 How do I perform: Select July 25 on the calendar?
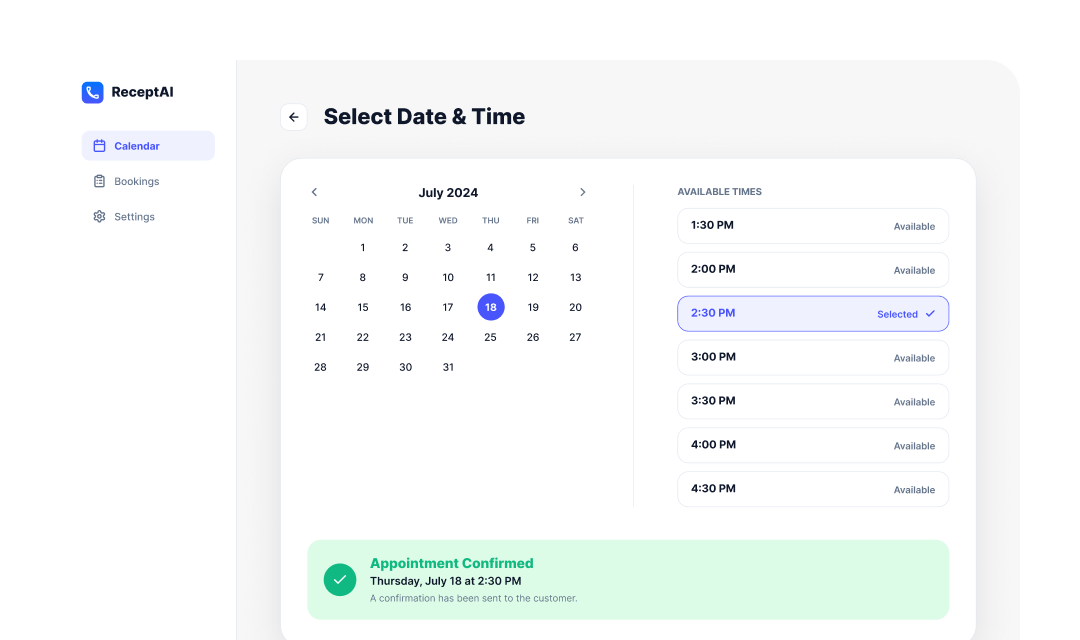[490, 337]
